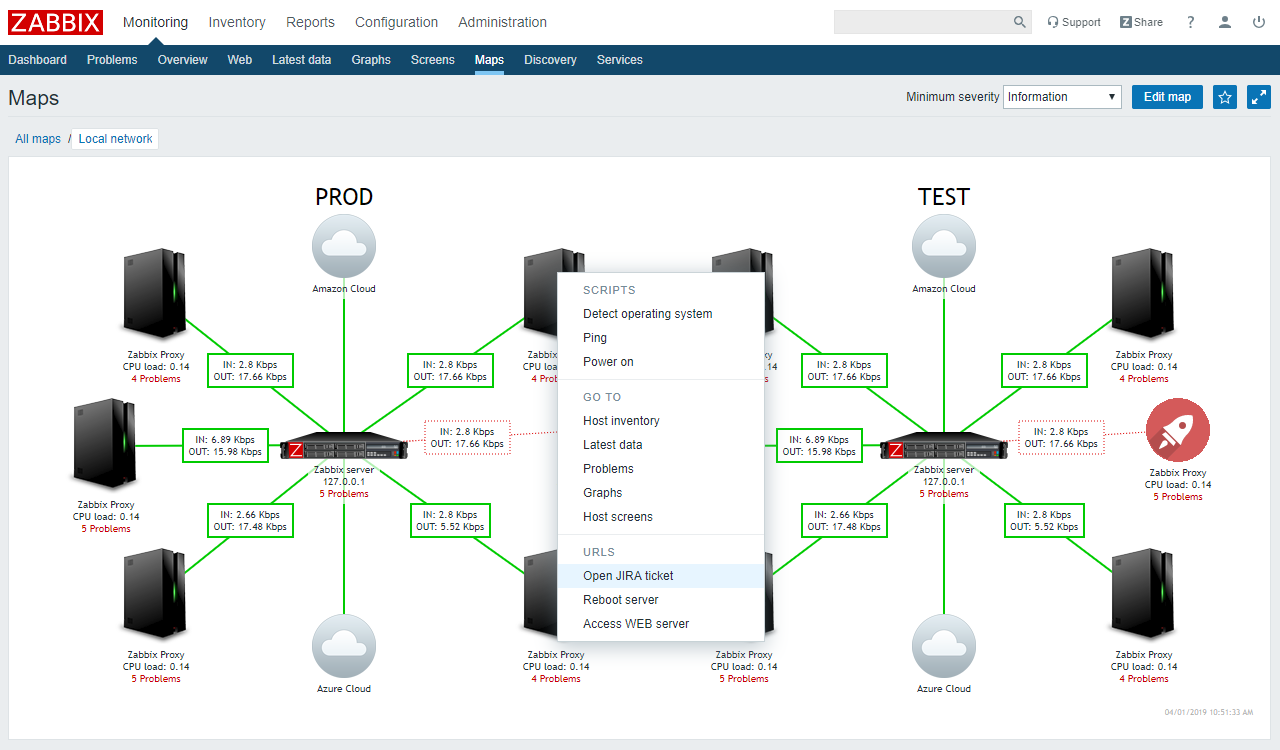1280x750 pixels.
Task: Select Reboot server URL
Action: click(x=661, y=600)
